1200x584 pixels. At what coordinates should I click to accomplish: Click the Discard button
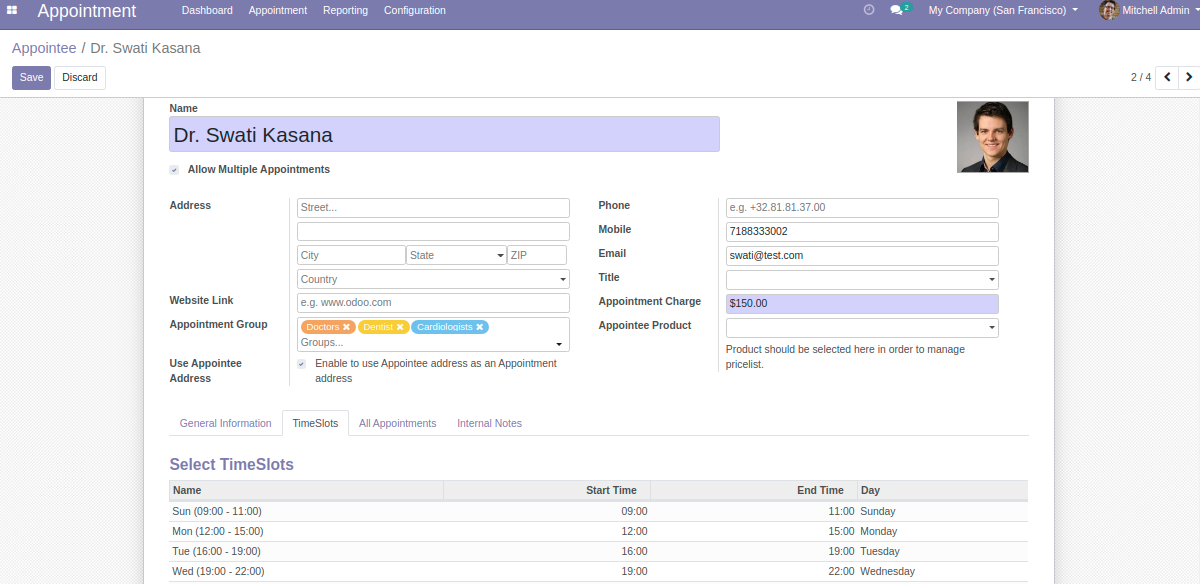(80, 77)
